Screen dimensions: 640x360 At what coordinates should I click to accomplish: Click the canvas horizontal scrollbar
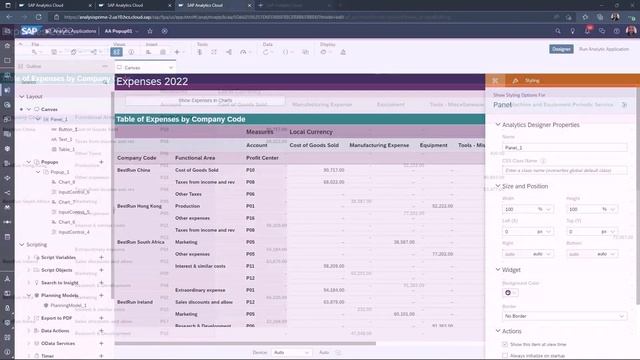(245, 343)
